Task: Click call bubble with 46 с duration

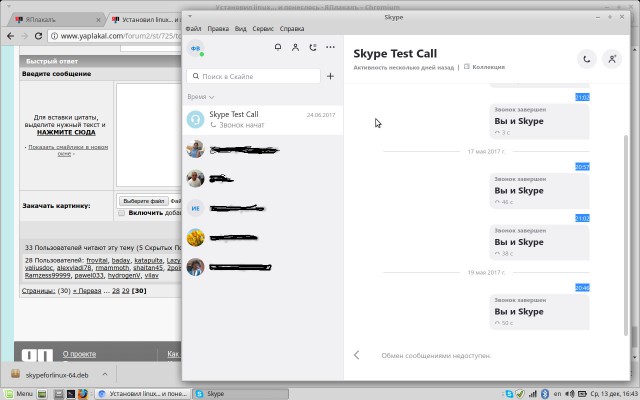Action: coord(539,191)
